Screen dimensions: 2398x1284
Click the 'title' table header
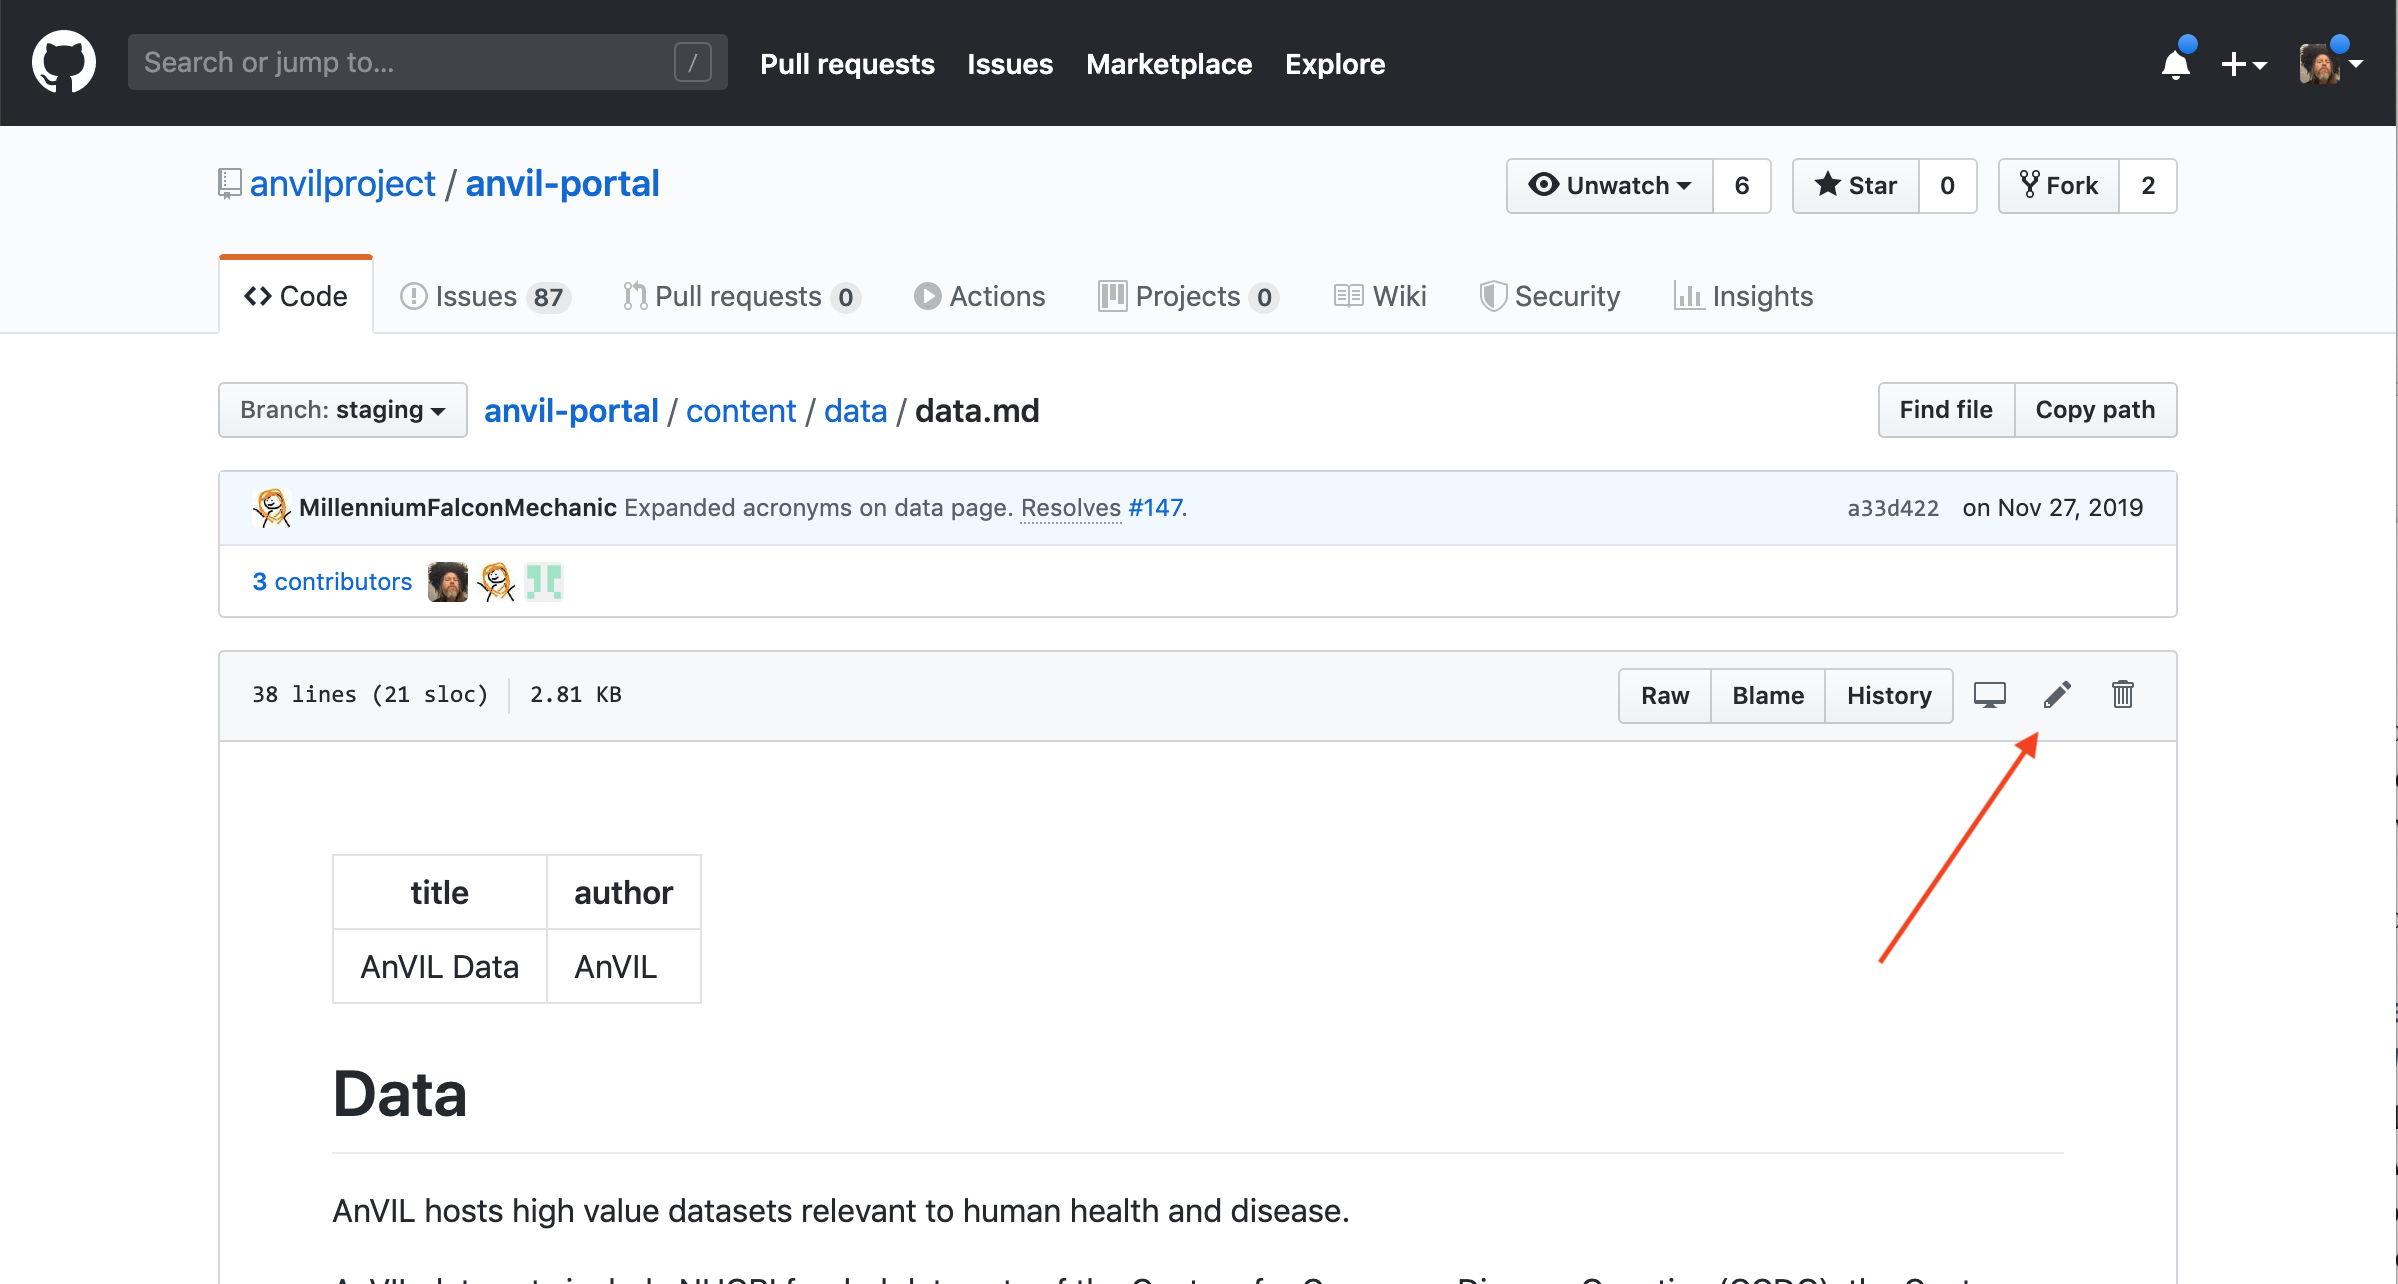pyautogui.click(x=440, y=893)
